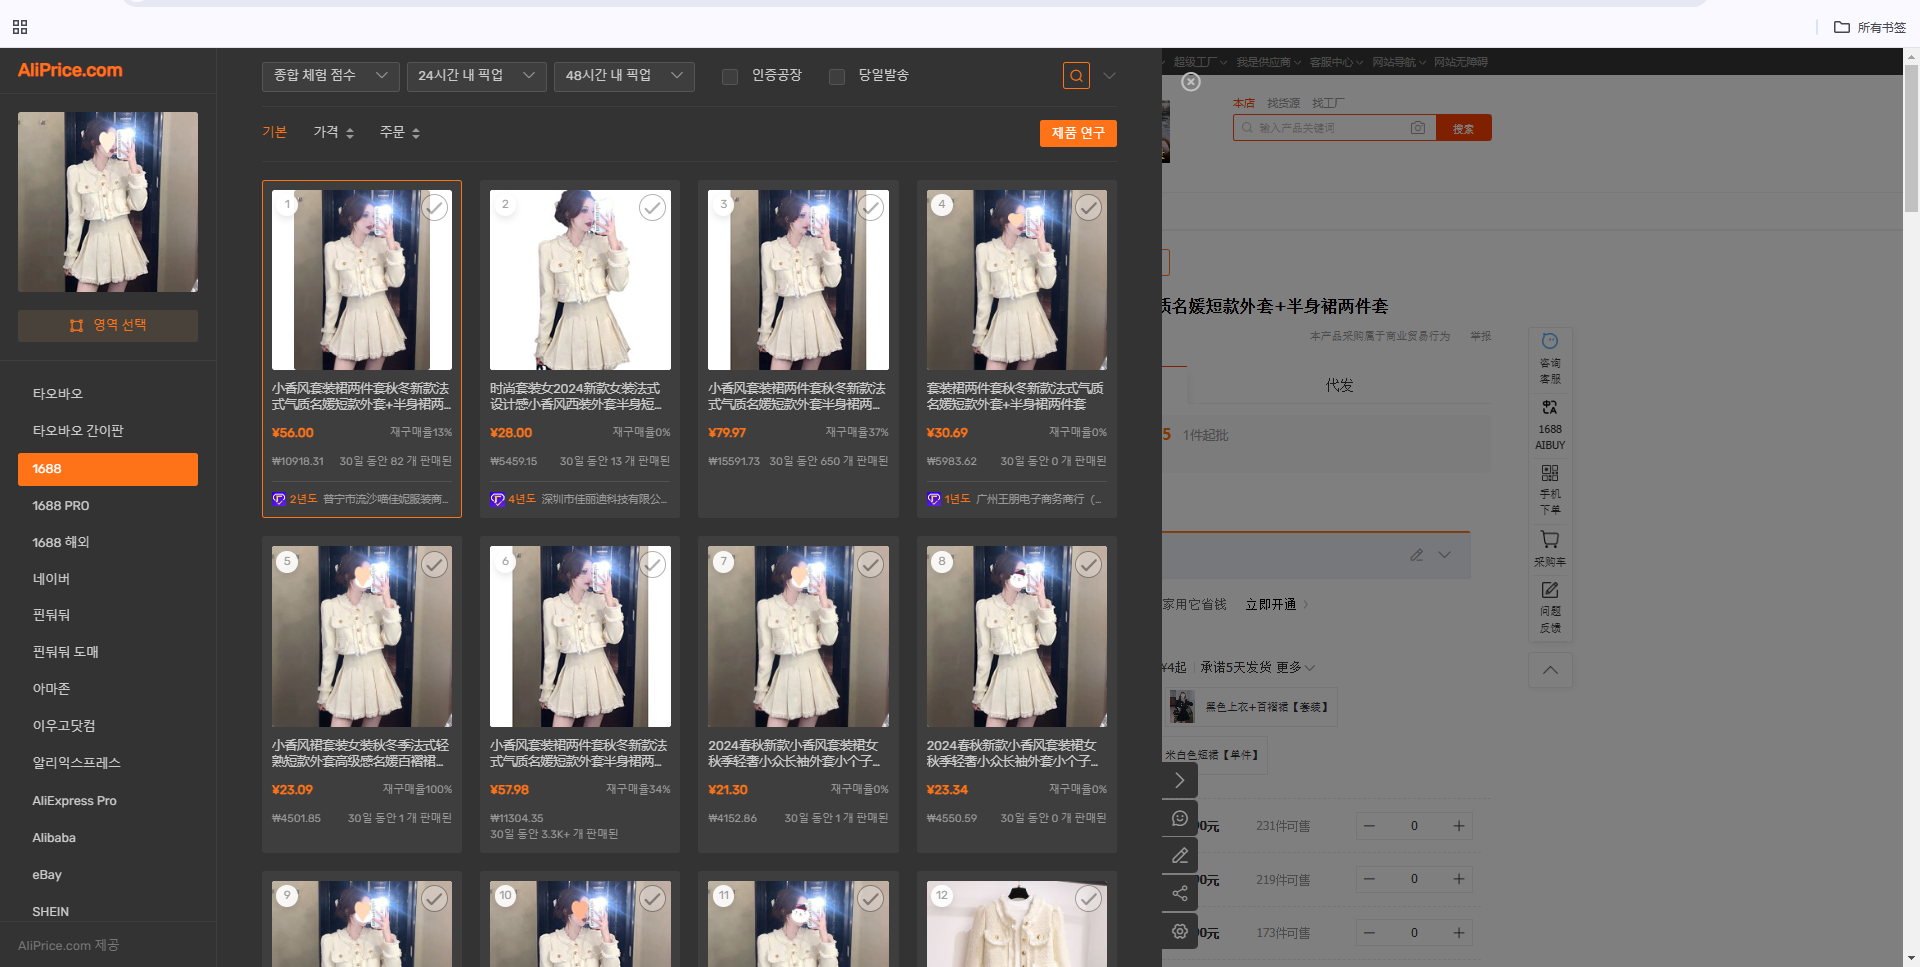Sort results by 주문
Viewport: 1920px width, 967px height.
(400, 132)
